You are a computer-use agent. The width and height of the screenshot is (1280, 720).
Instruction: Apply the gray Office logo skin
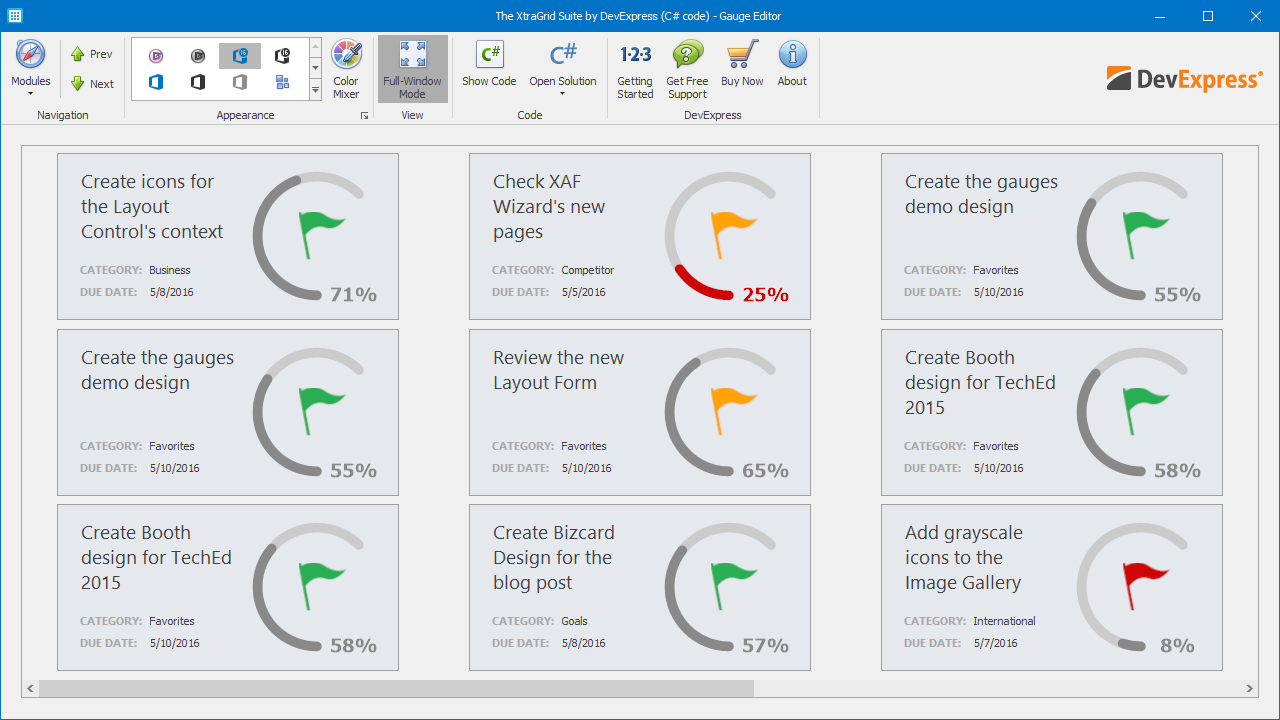[x=240, y=82]
